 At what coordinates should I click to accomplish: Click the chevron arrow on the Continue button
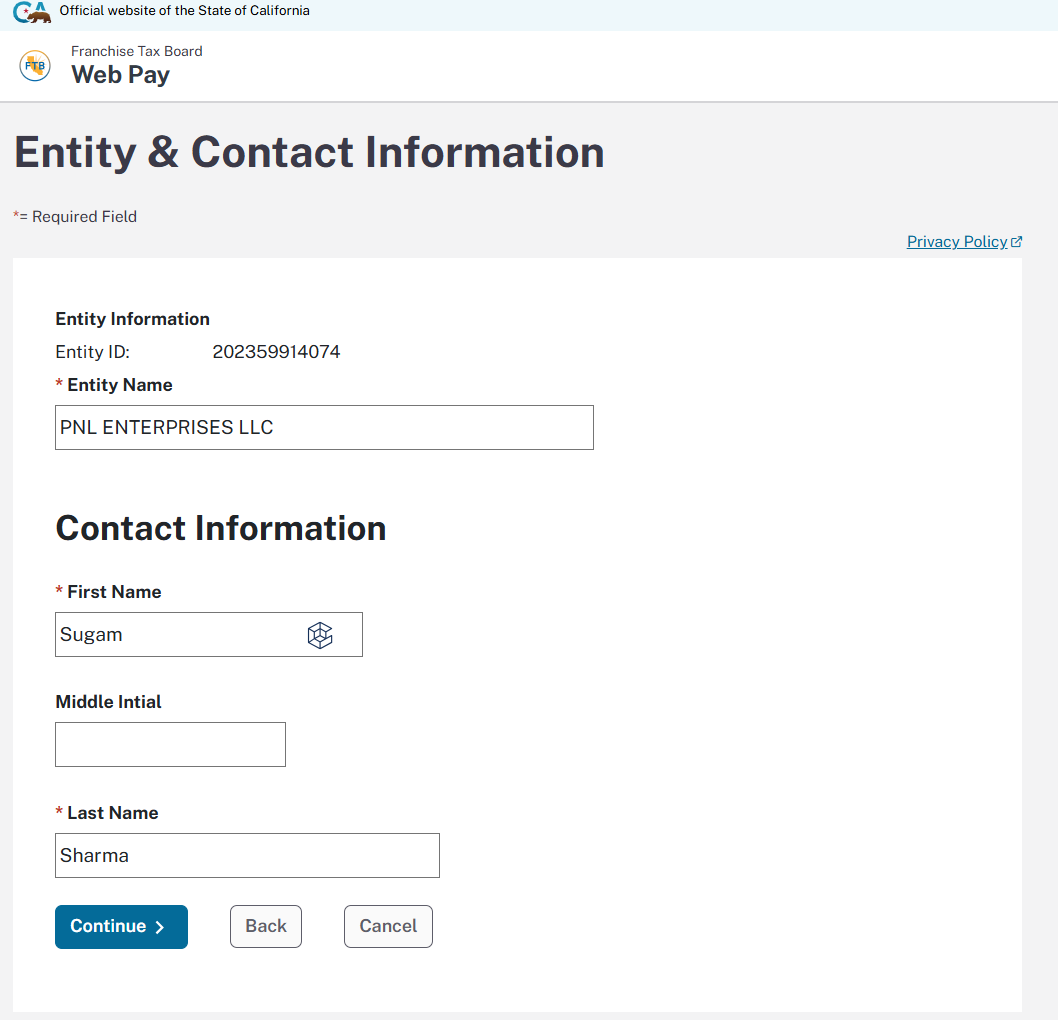160,927
